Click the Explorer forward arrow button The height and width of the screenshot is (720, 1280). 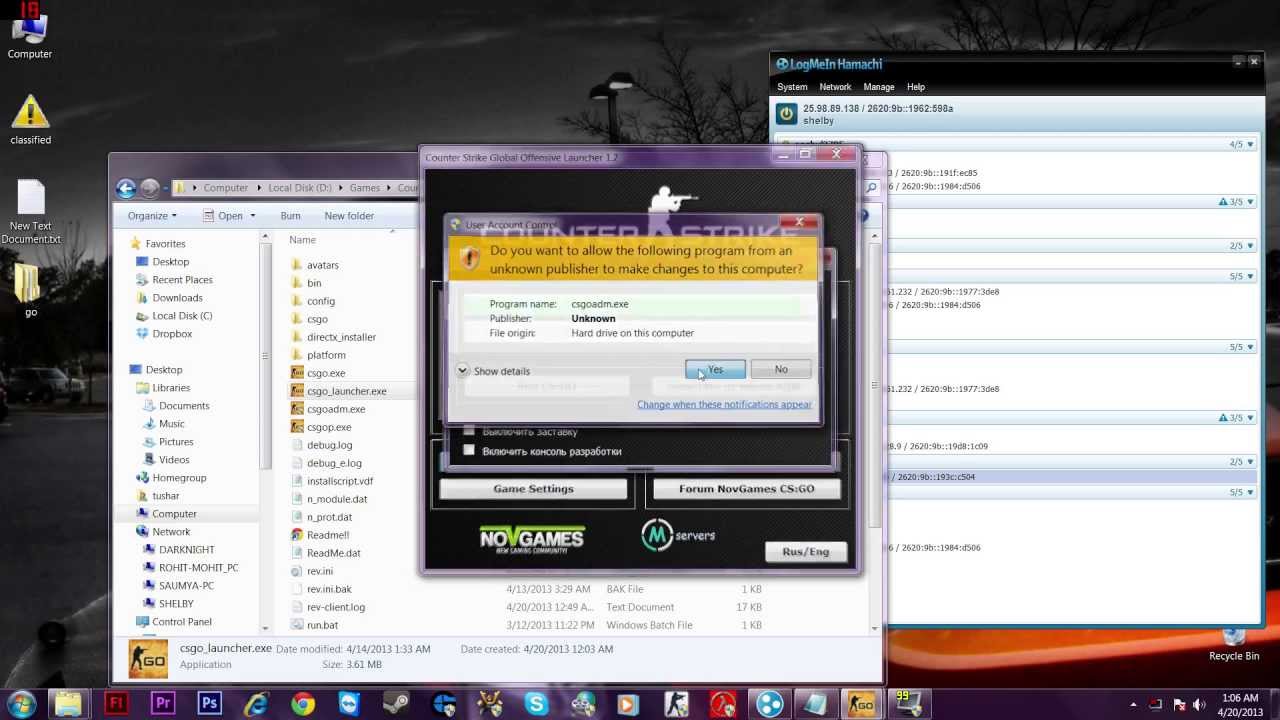(149, 188)
